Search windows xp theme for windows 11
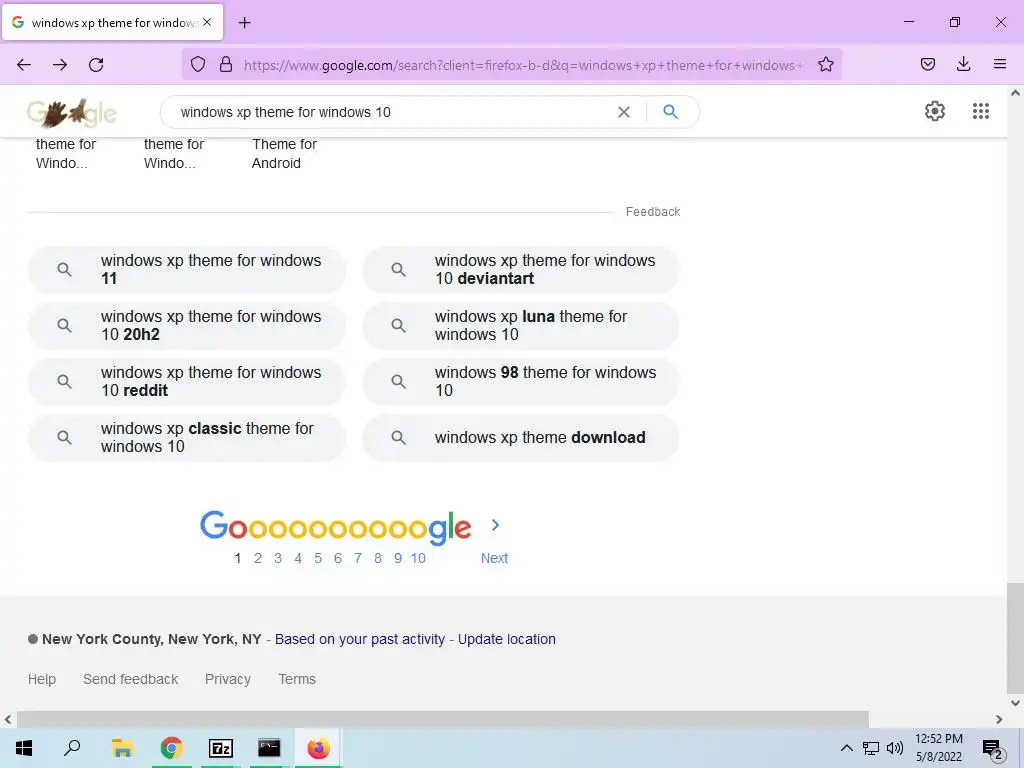 tap(187, 269)
